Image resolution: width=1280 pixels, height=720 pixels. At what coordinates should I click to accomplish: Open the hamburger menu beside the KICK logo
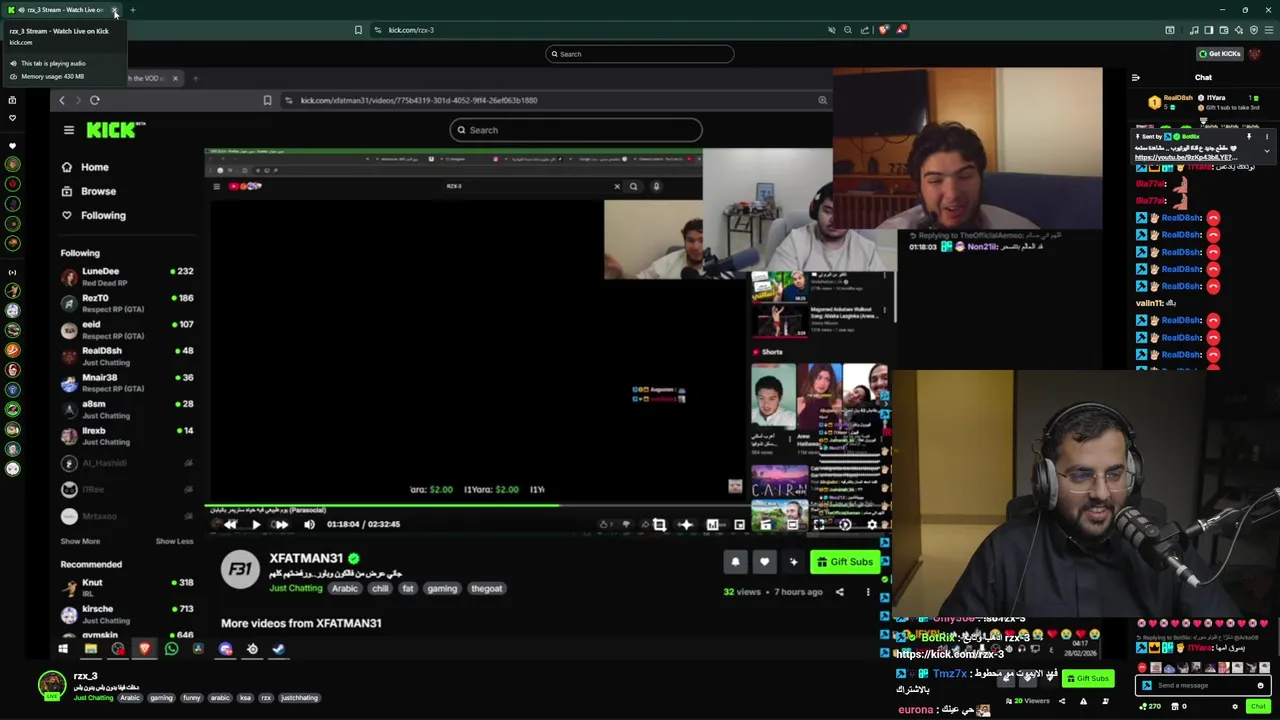click(x=69, y=130)
